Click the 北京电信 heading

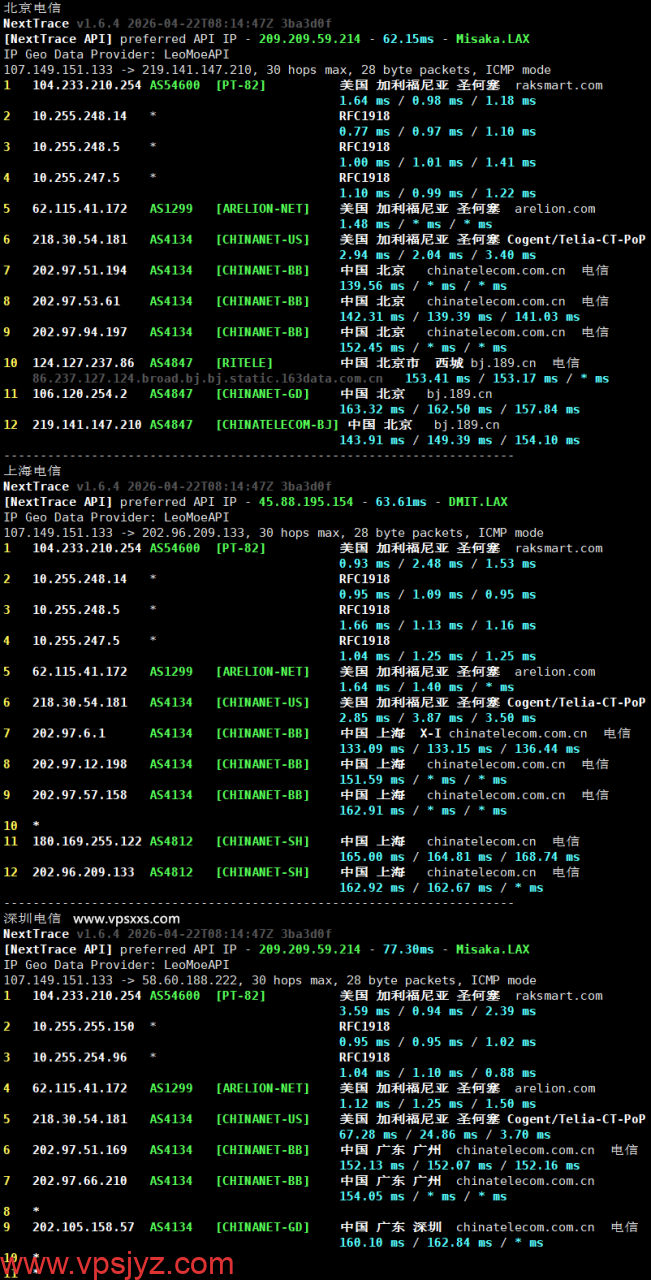[32, 8]
